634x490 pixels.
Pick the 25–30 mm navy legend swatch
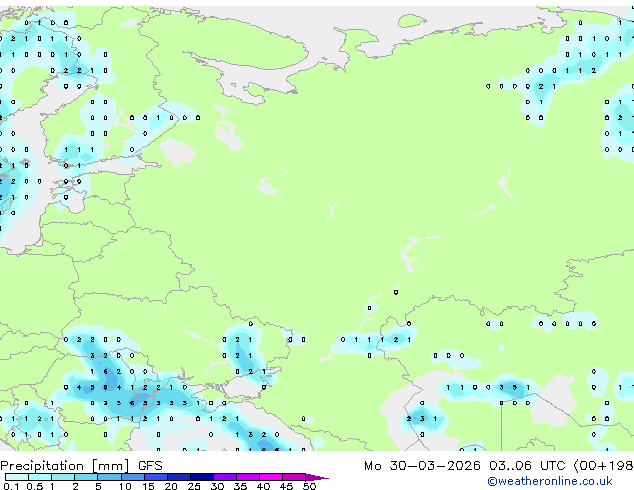[202, 477]
